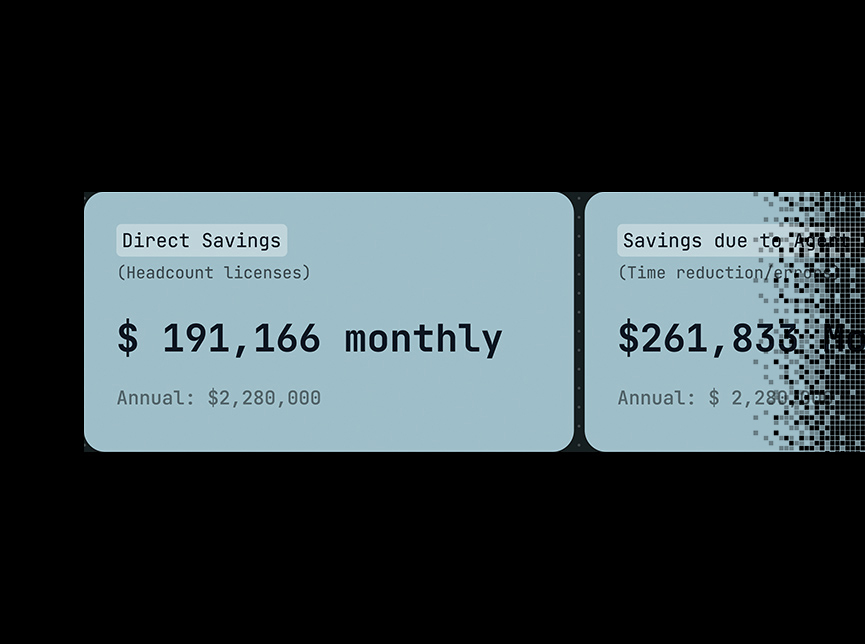Select the "$2,280,000" amount in first card
865x644 pixels.
[264, 398]
